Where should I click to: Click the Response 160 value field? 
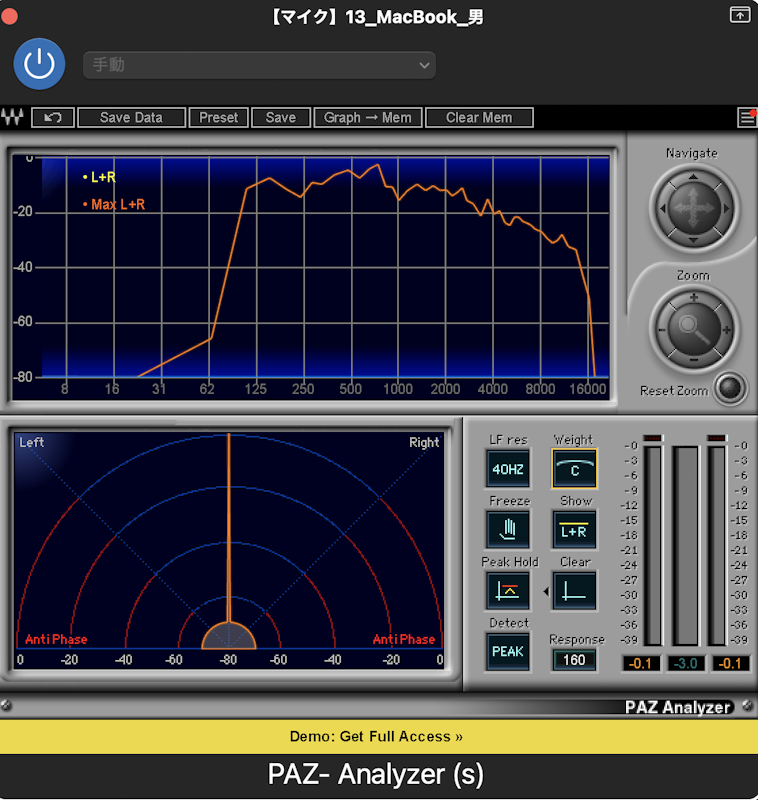tap(574, 660)
